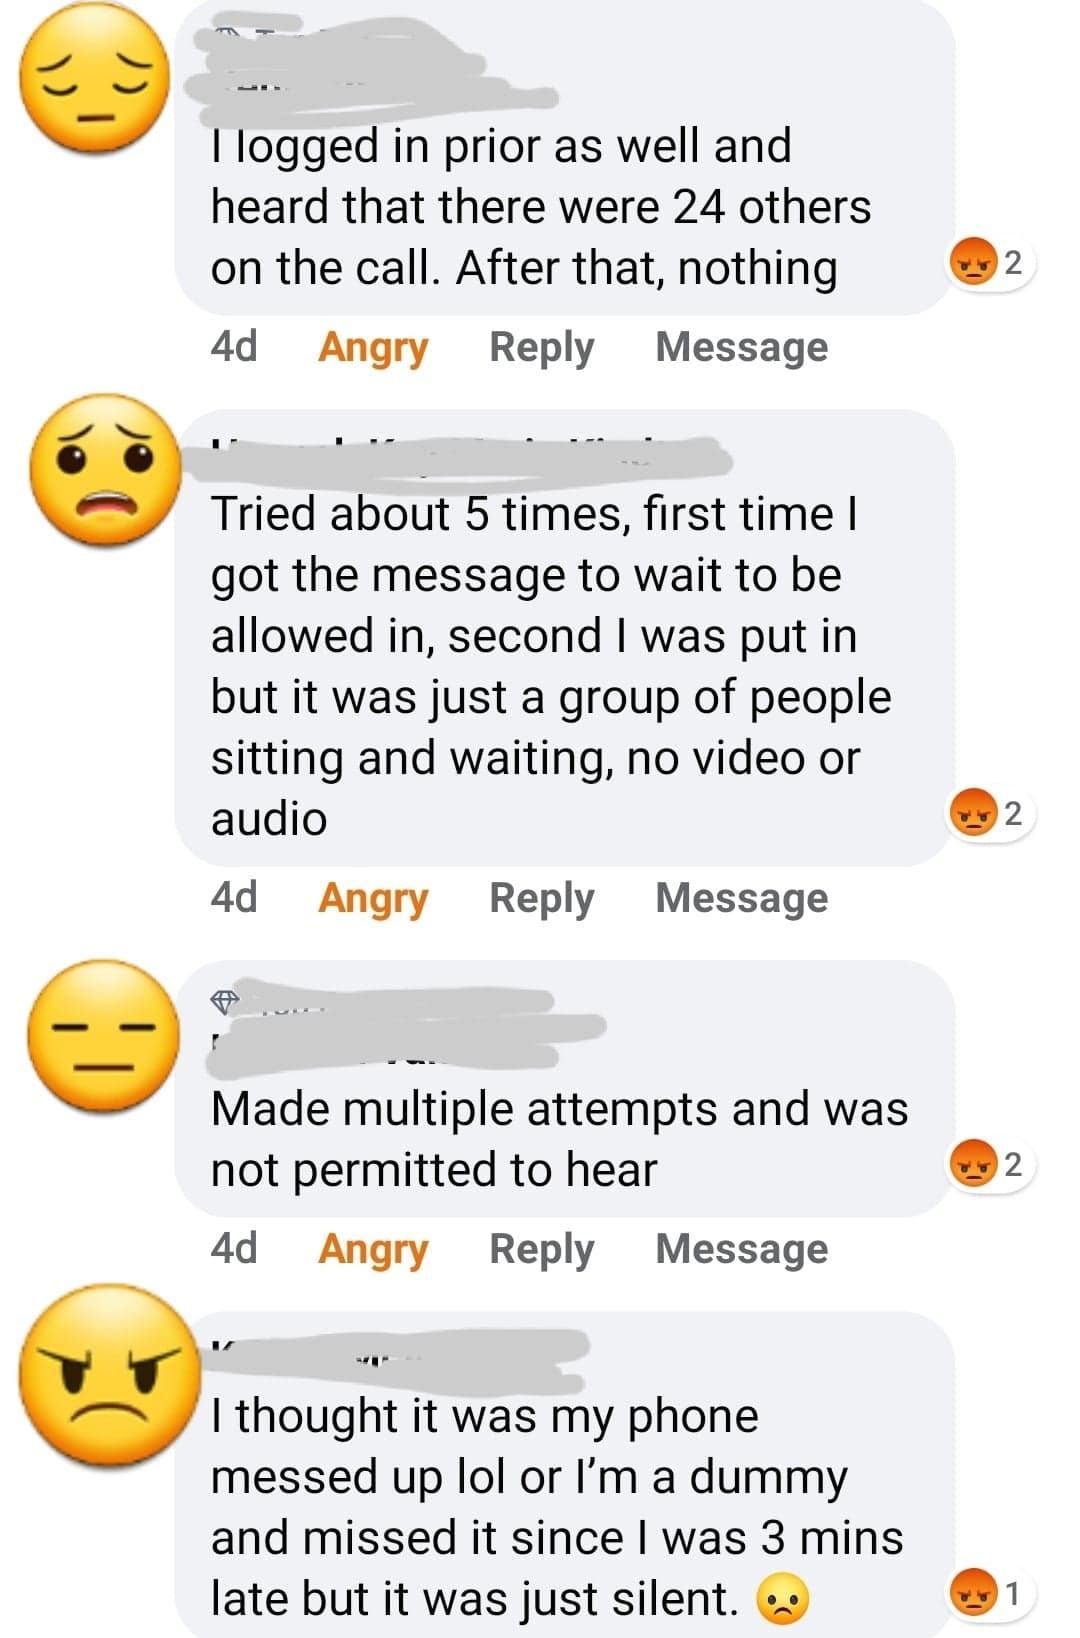Open angry reaction count on '24 others' comment

point(991,263)
